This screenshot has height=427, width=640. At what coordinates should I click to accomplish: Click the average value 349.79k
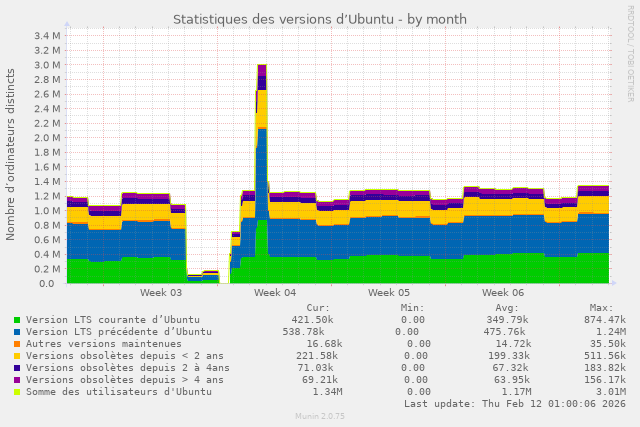click(507, 320)
